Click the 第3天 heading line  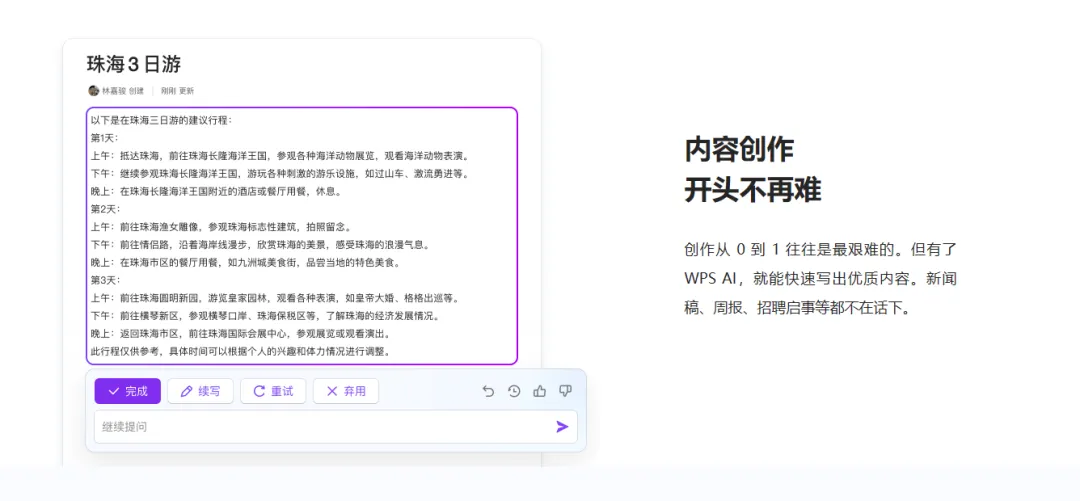(105, 280)
